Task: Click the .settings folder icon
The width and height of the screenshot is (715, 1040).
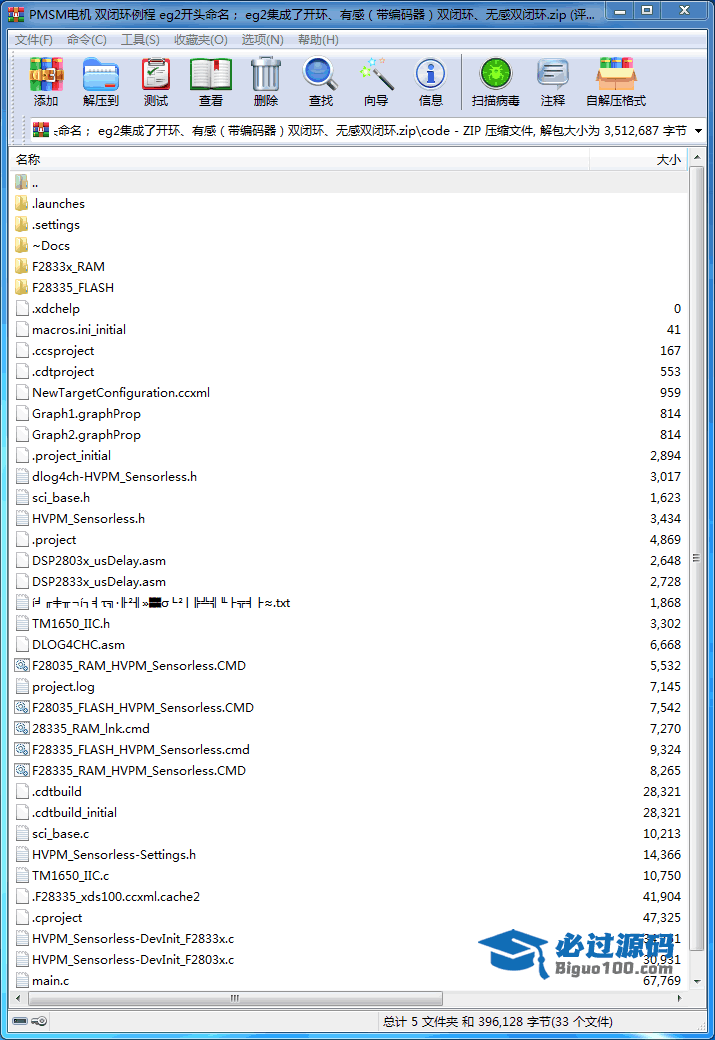Action: coord(21,224)
